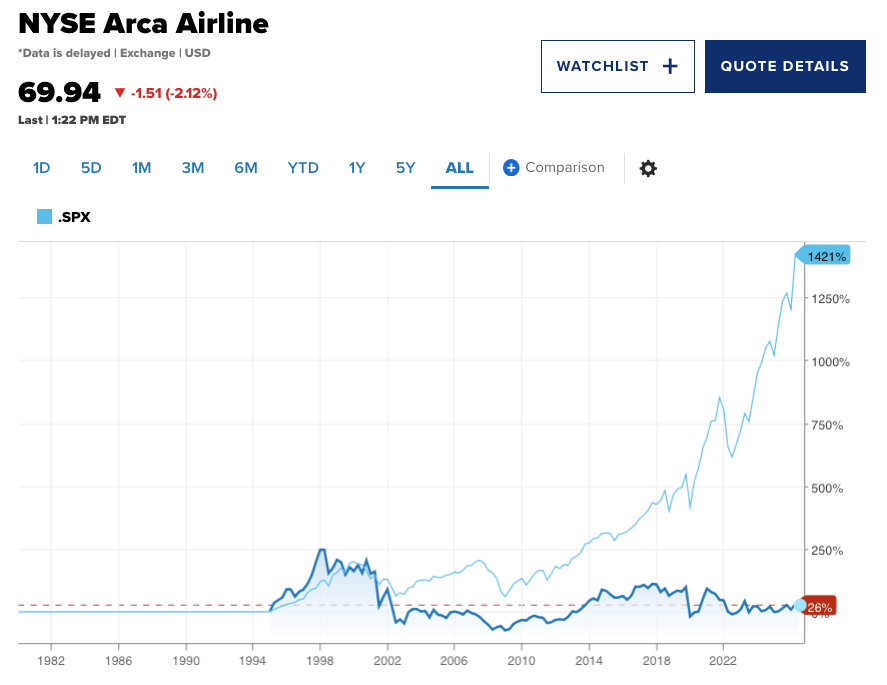The image size is (887, 685).
Task: Show the 5Y chart range
Action: point(406,168)
